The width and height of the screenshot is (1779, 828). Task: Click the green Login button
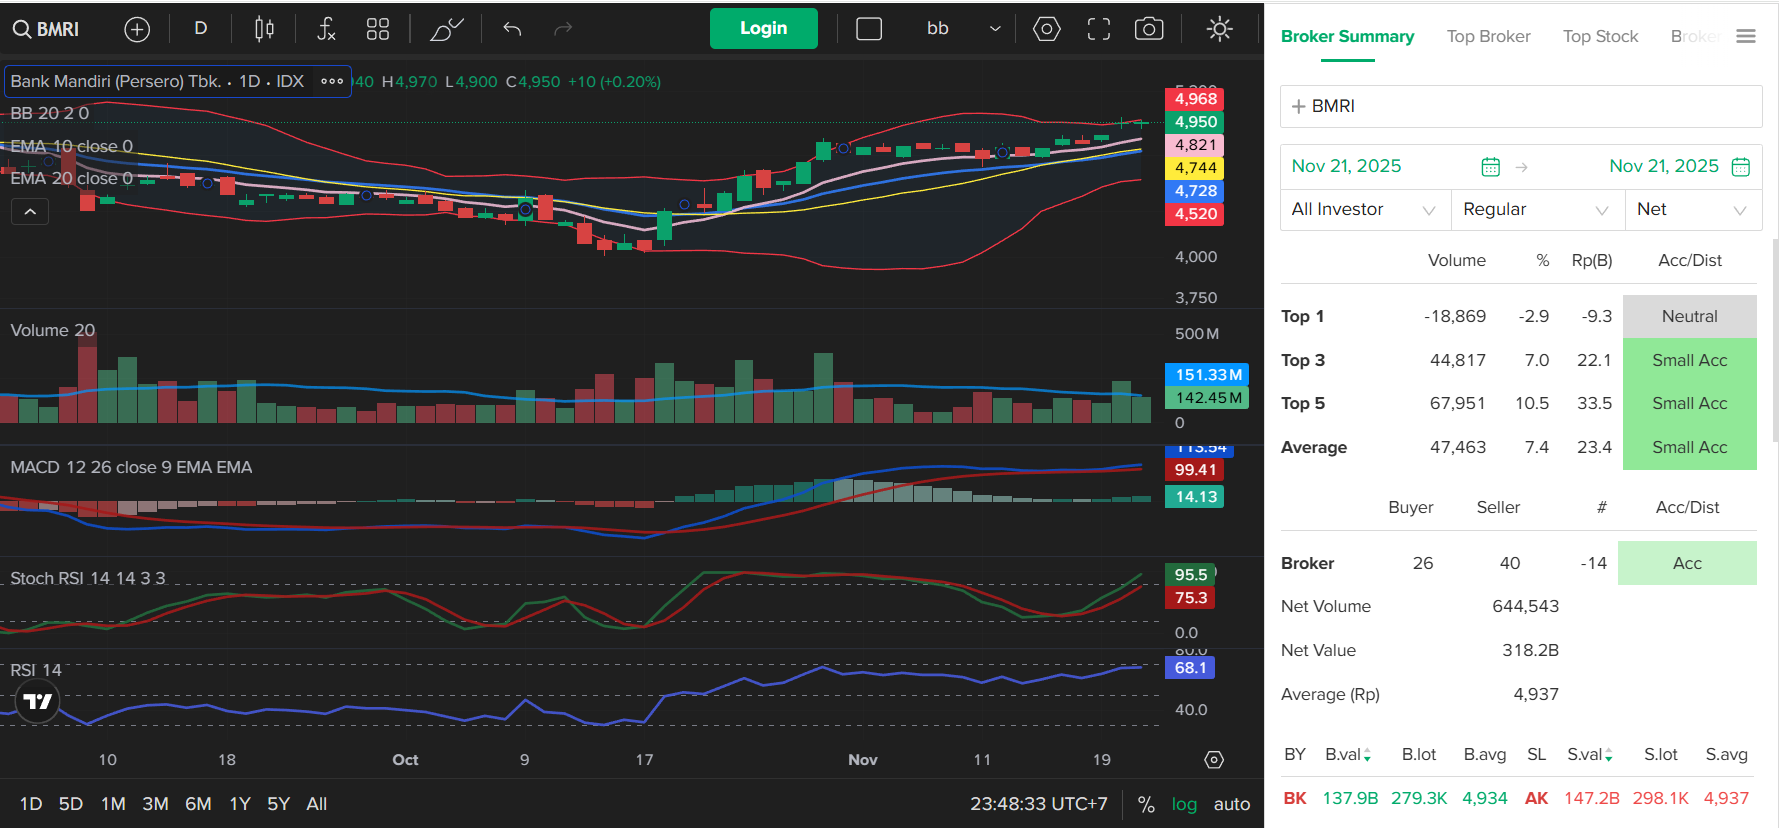pos(763,29)
